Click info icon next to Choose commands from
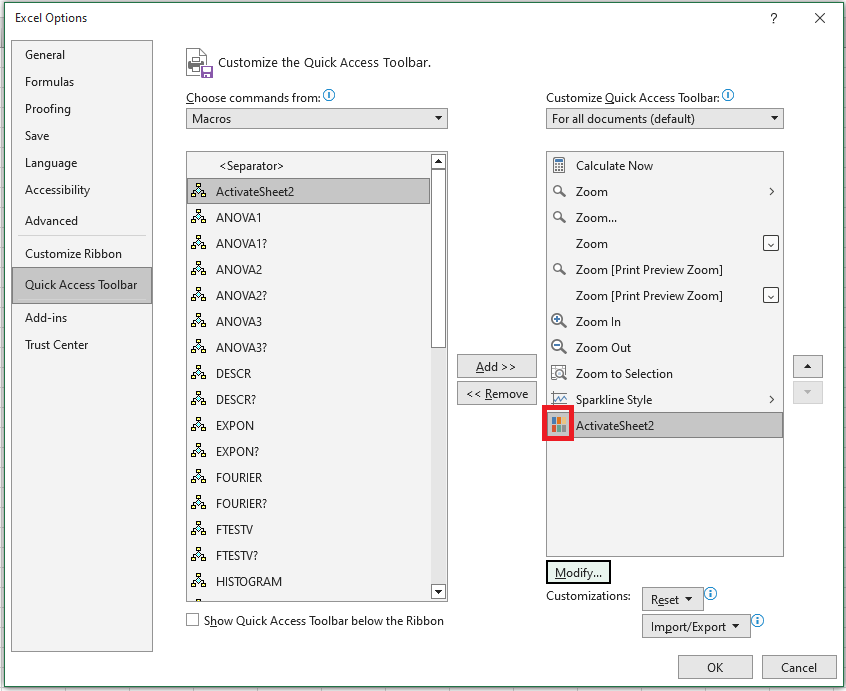The height and width of the screenshot is (691, 846). pos(329,96)
